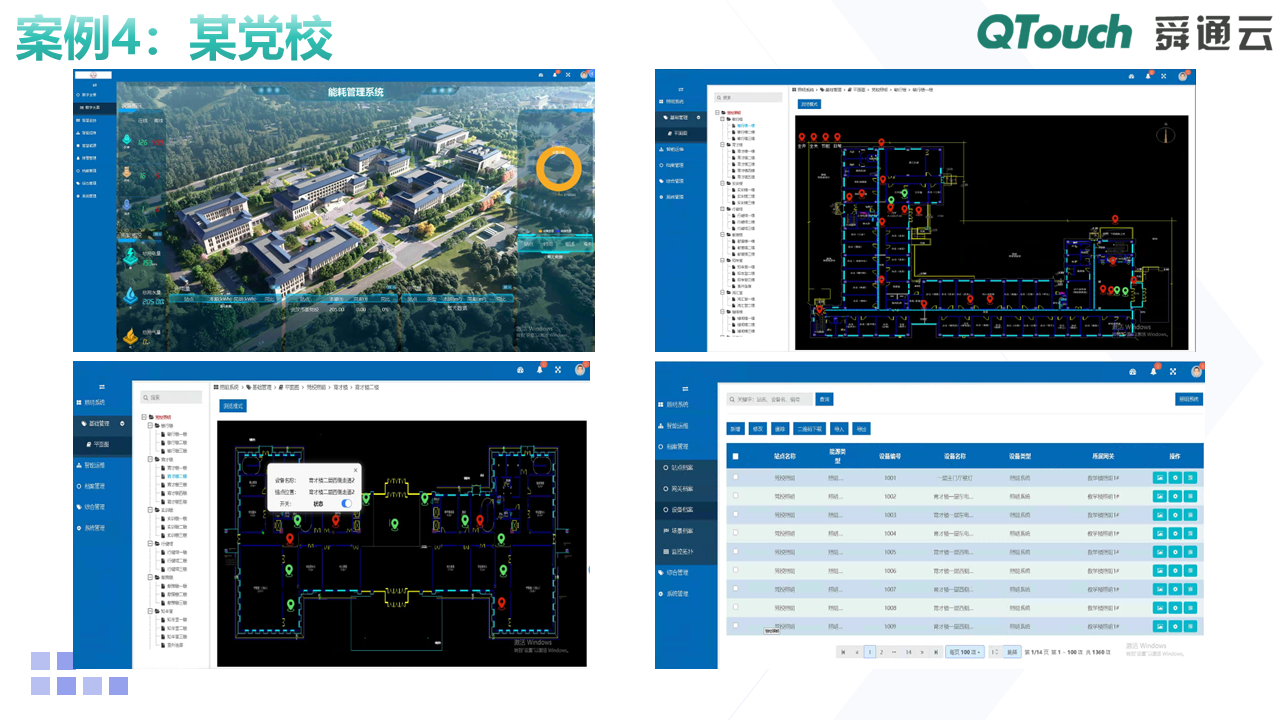The height and width of the screenshot is (720, 1280).
Task: Click the notification bell in device table panel
Action: coord(1154,371)
